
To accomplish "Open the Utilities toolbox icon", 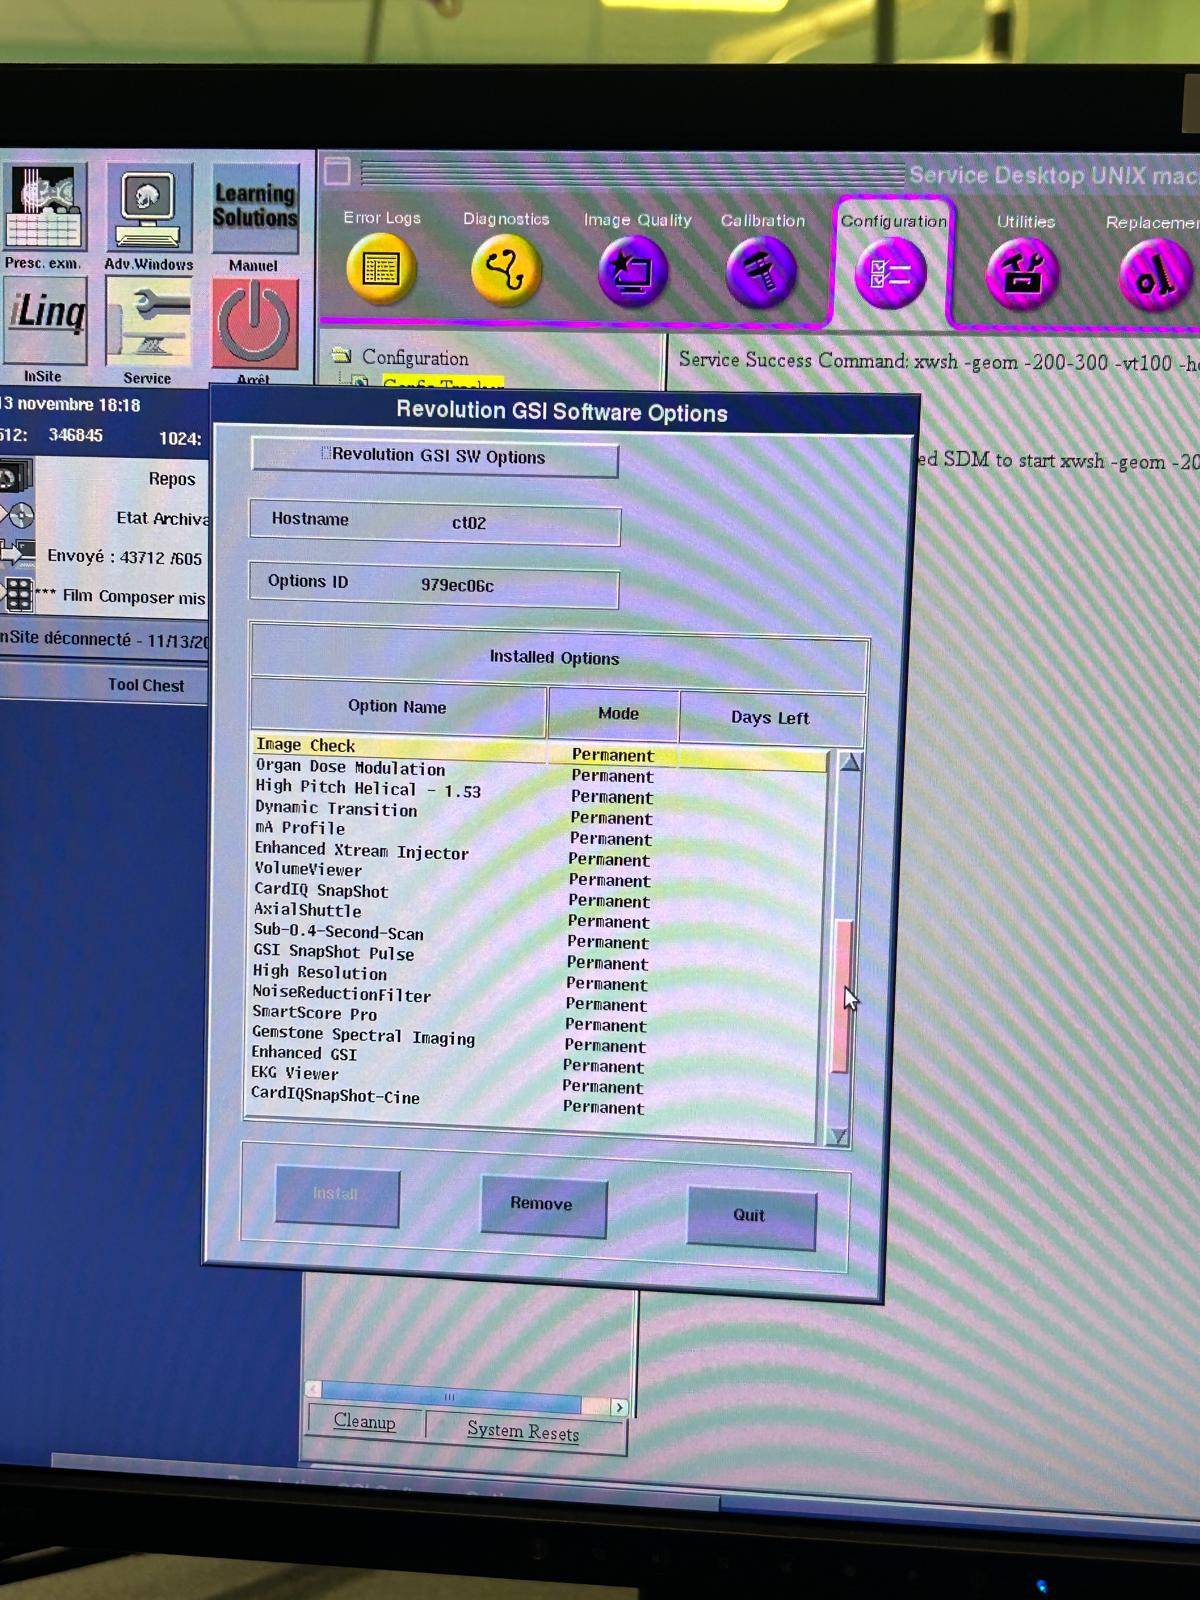I will coord(1022,275).
